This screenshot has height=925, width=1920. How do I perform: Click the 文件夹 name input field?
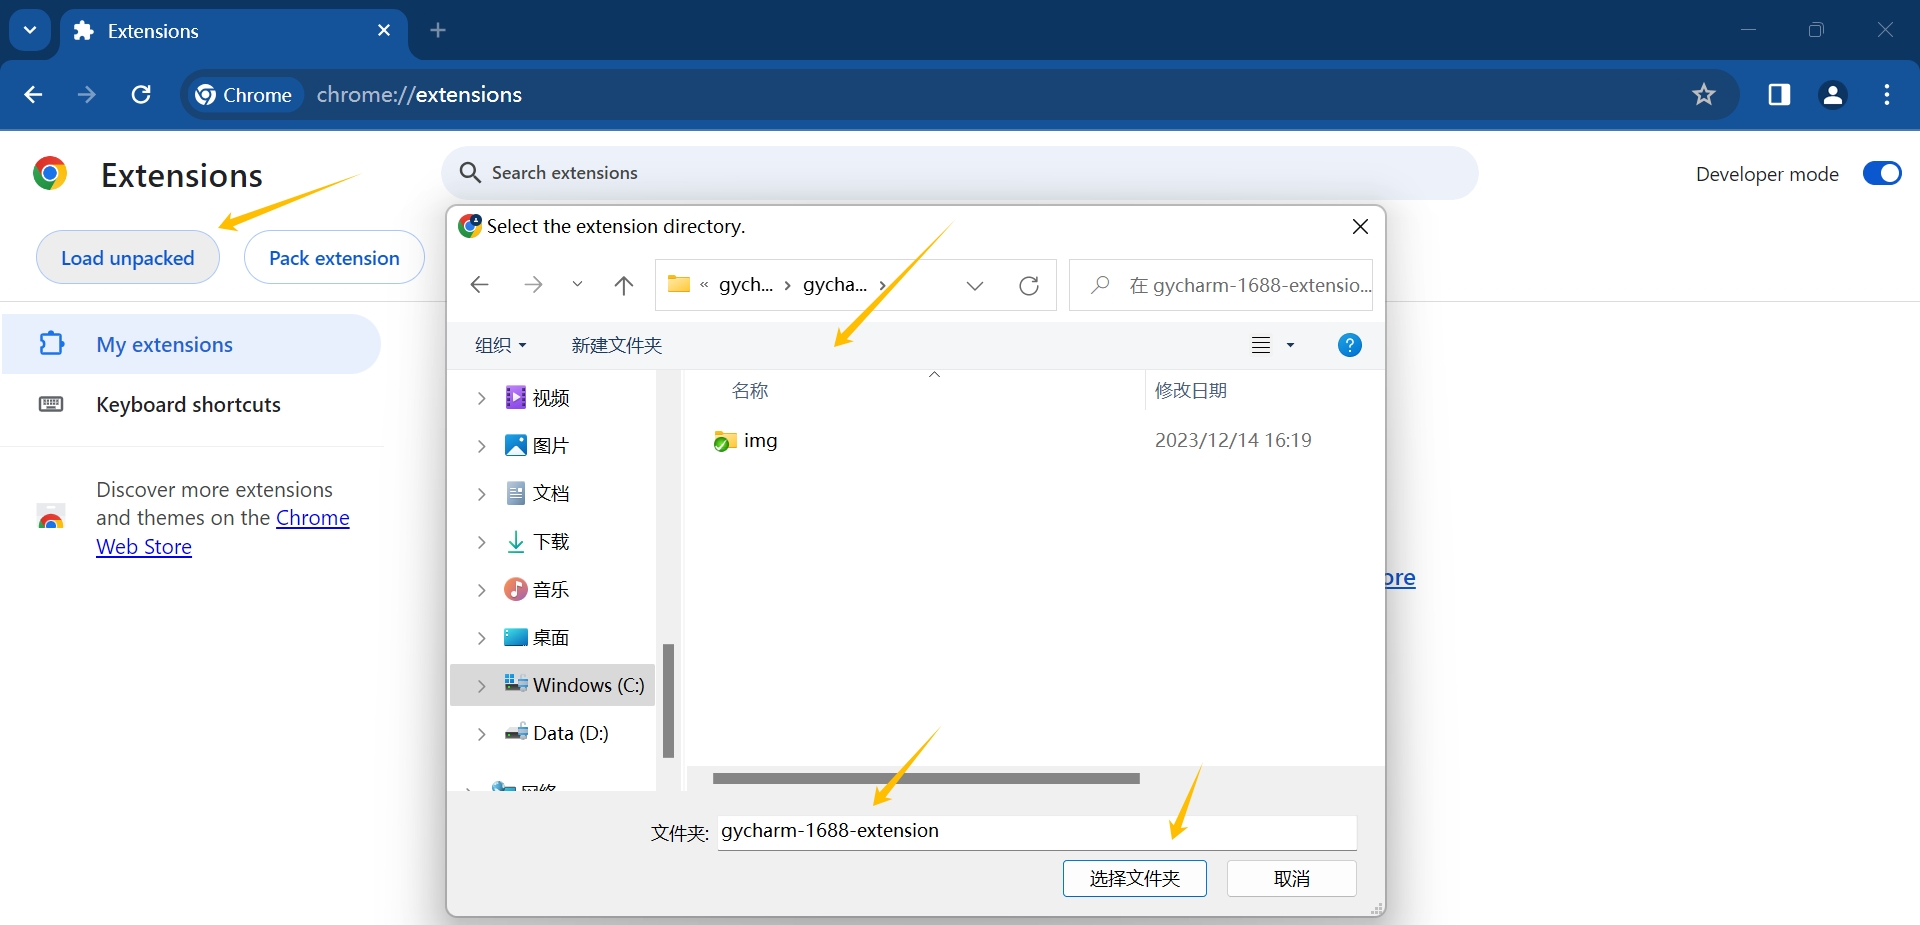[1037, 832]
